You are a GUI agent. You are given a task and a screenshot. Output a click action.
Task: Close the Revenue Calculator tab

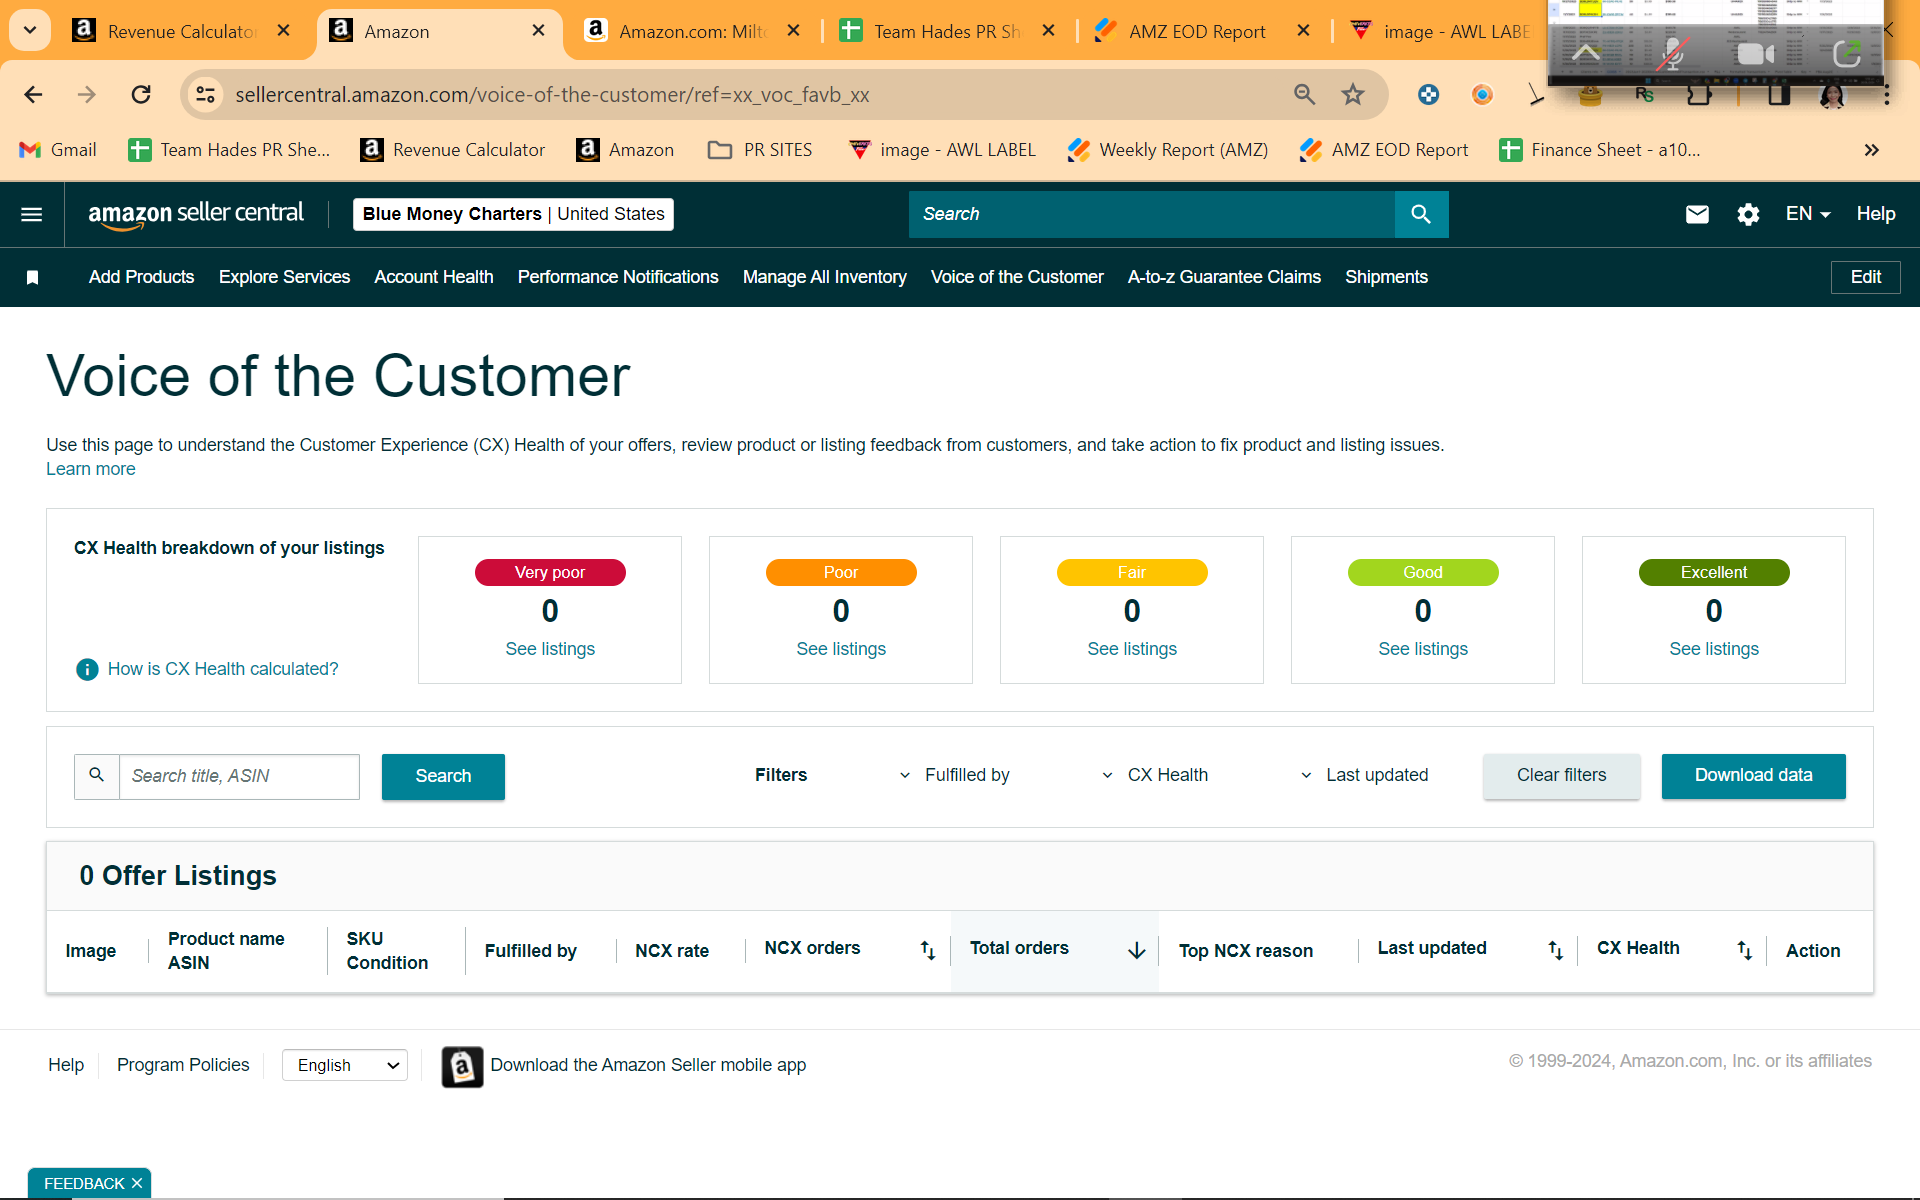(284, 31)
